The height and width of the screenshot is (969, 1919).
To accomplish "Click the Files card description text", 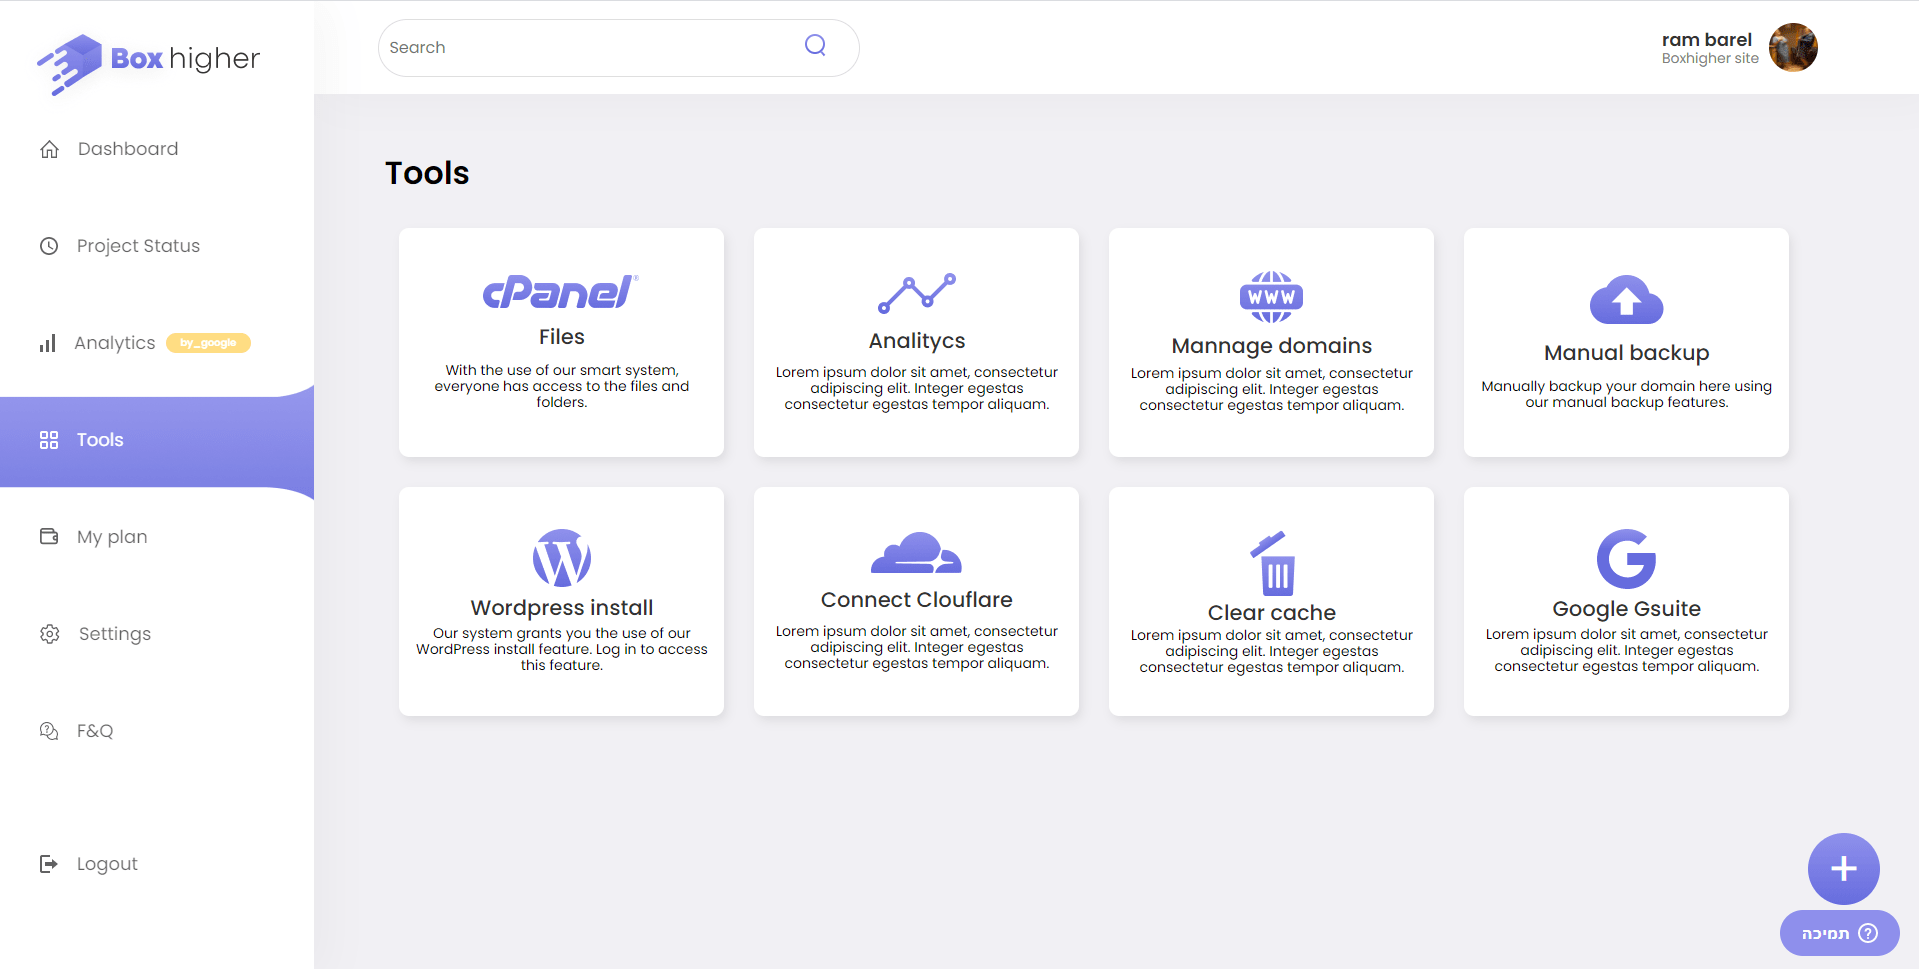I will click(561, 386).
